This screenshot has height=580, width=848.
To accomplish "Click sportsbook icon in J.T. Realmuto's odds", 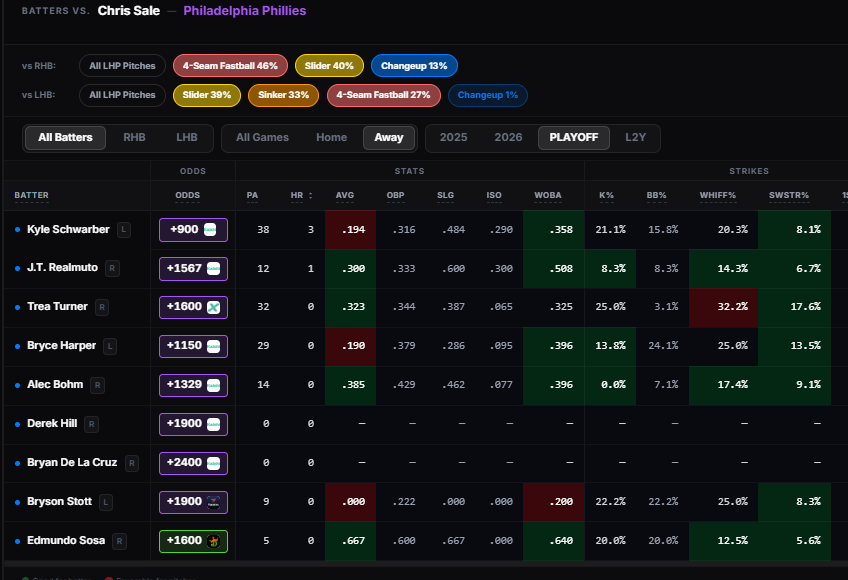I will [x=214, y=268].
